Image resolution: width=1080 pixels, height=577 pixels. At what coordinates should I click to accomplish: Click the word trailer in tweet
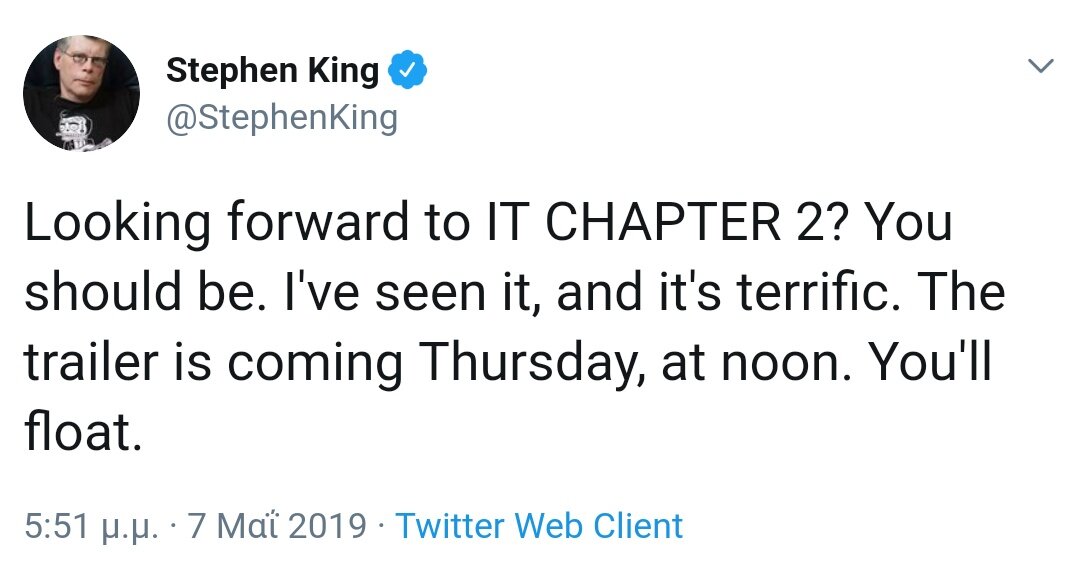coord(92,361)
